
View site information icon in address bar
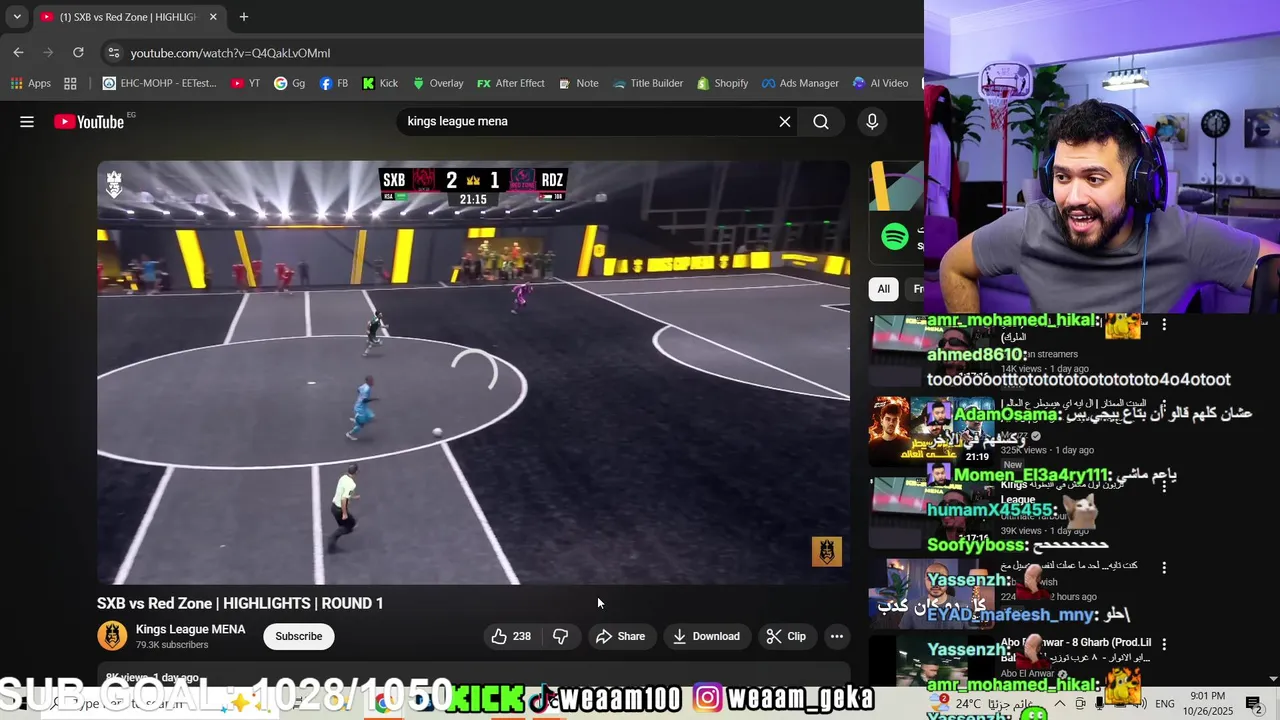(113, 53)
